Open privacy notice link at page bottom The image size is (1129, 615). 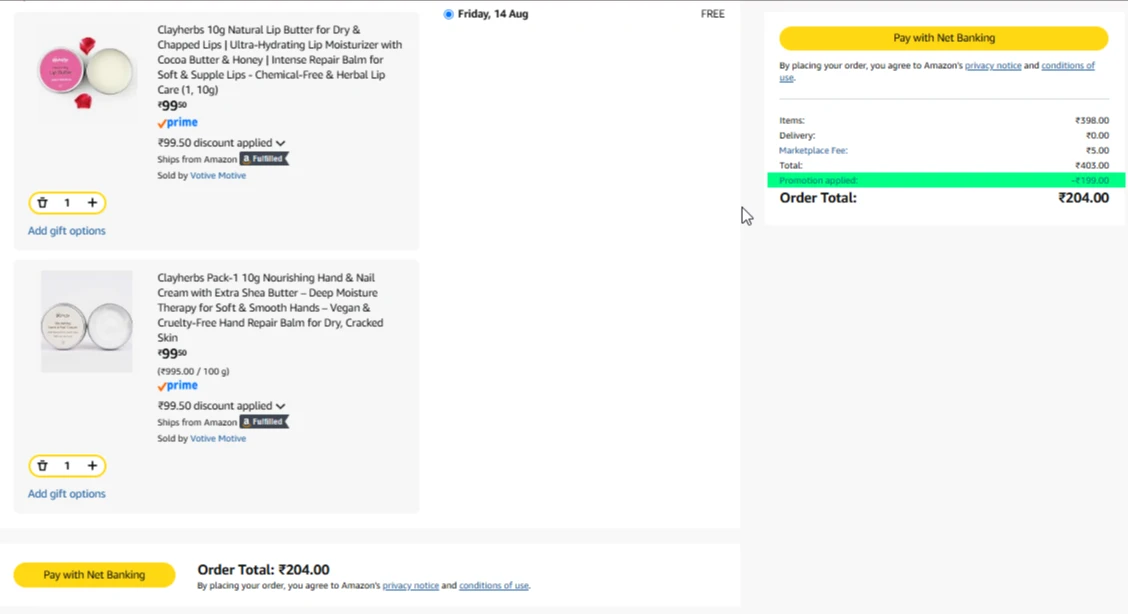point(410,585)
